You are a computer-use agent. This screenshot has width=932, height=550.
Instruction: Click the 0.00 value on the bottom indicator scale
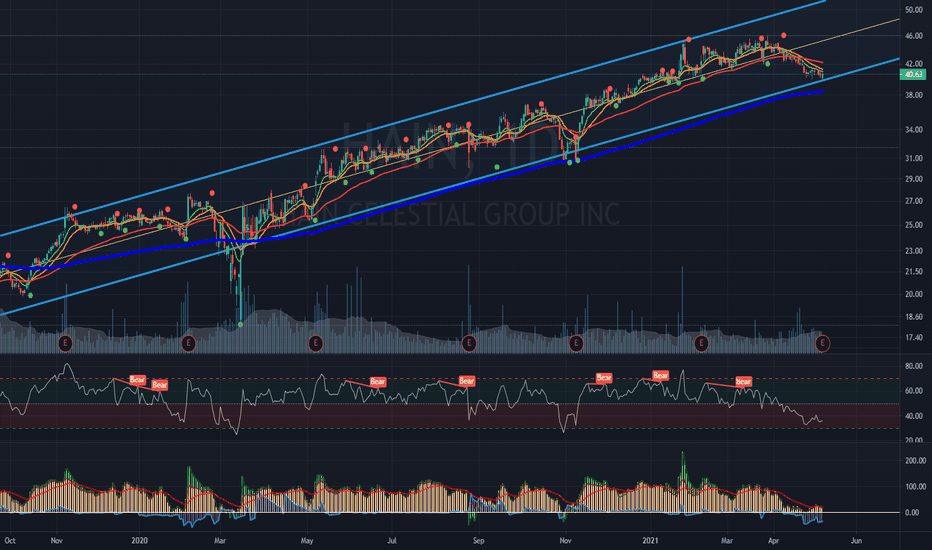pos(911,513)
